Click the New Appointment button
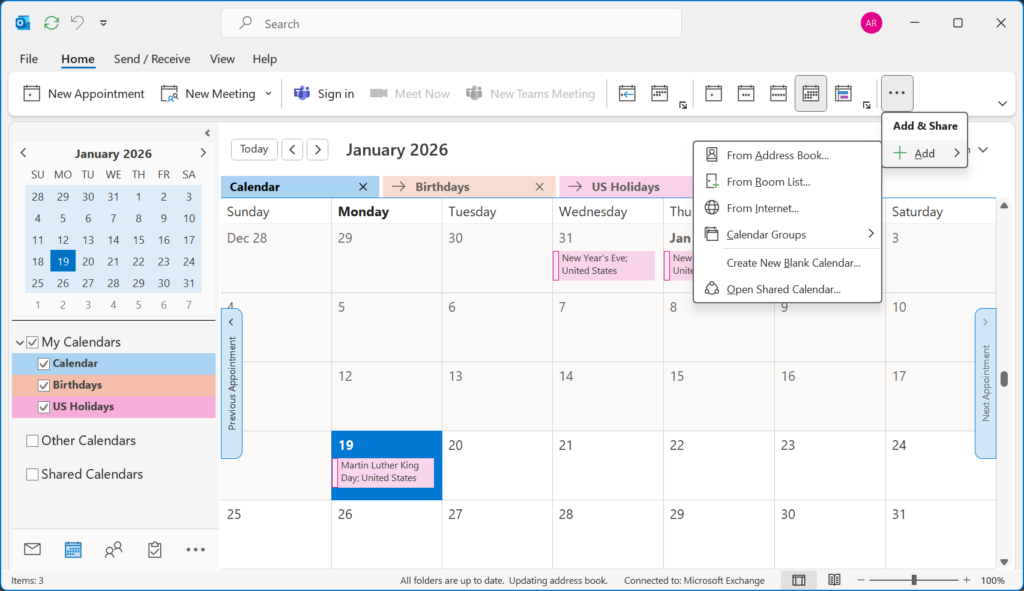 click(x=84, y=93)
